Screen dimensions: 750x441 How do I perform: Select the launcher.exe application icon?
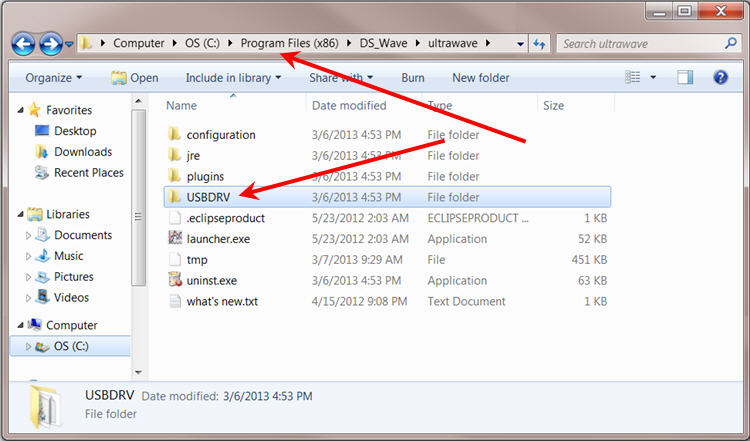[175, 238]
